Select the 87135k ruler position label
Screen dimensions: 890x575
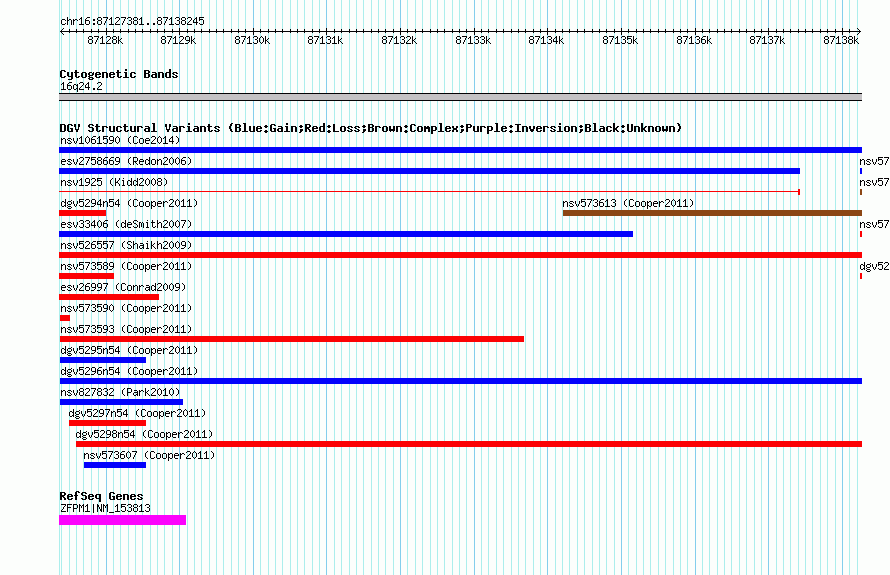pos(620,40)
